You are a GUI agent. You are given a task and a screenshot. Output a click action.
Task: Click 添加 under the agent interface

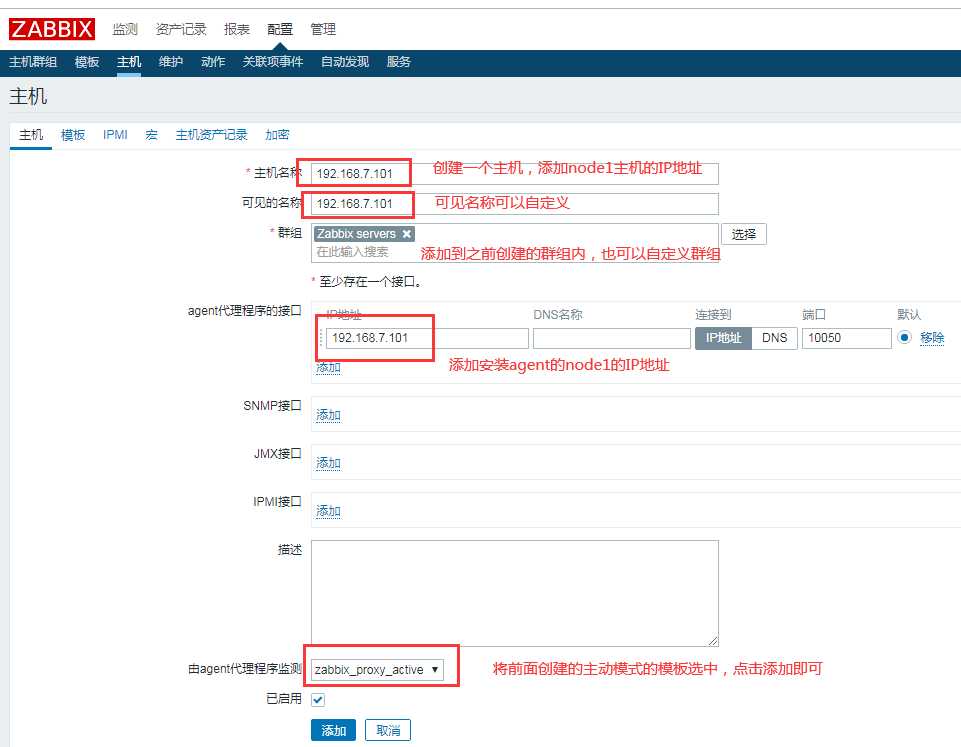coord(328,367)
